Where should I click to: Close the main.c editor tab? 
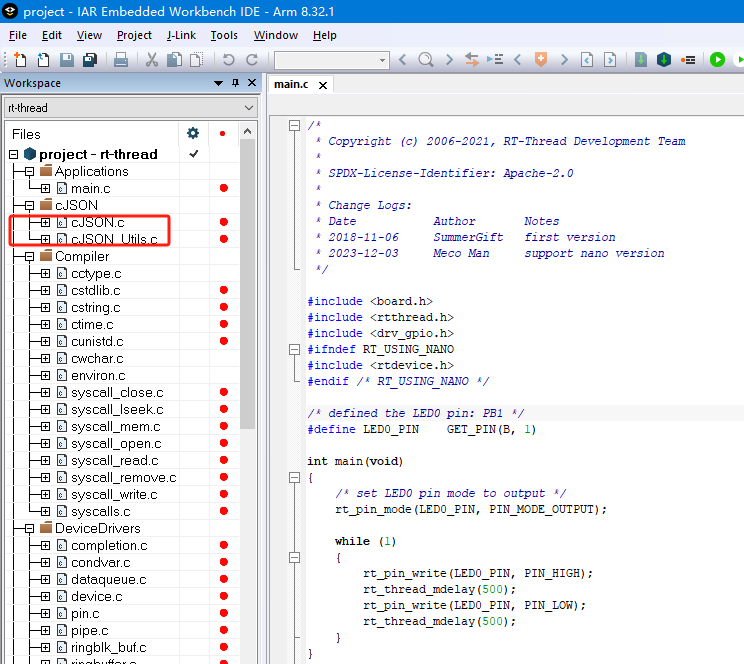(x=323, y=85)
